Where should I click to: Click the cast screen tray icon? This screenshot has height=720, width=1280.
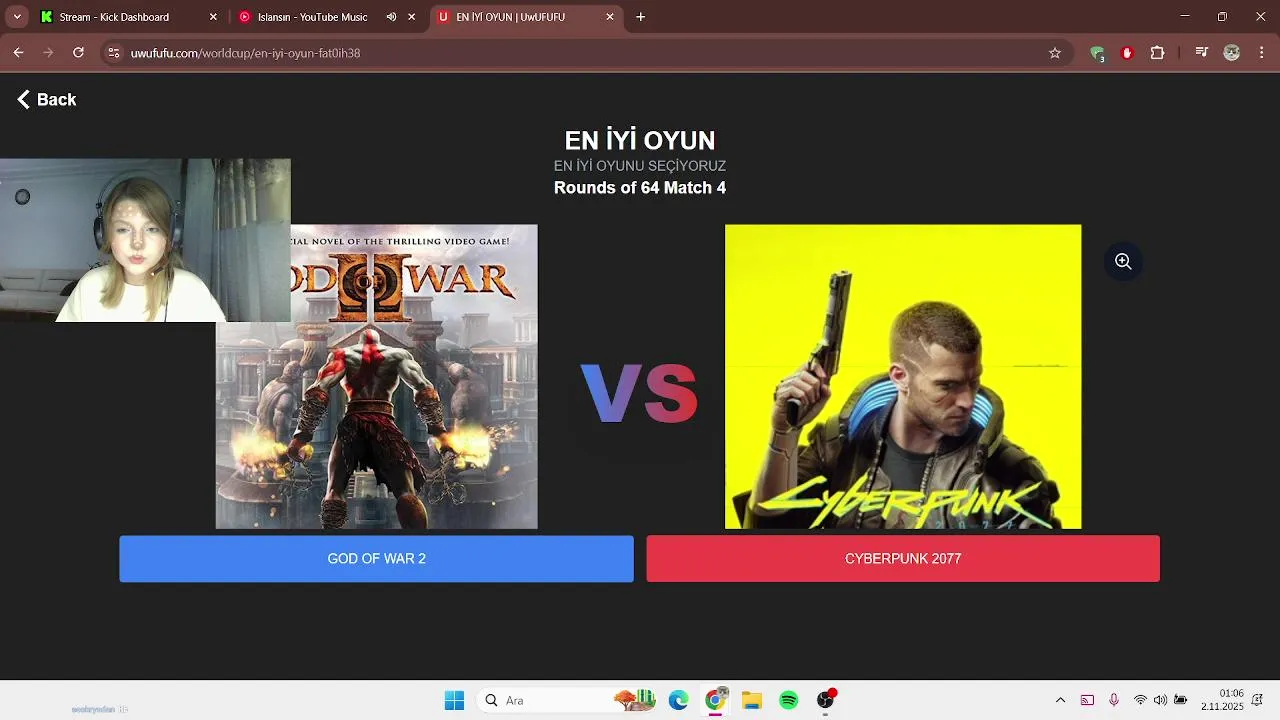(x=1087, y=700)
